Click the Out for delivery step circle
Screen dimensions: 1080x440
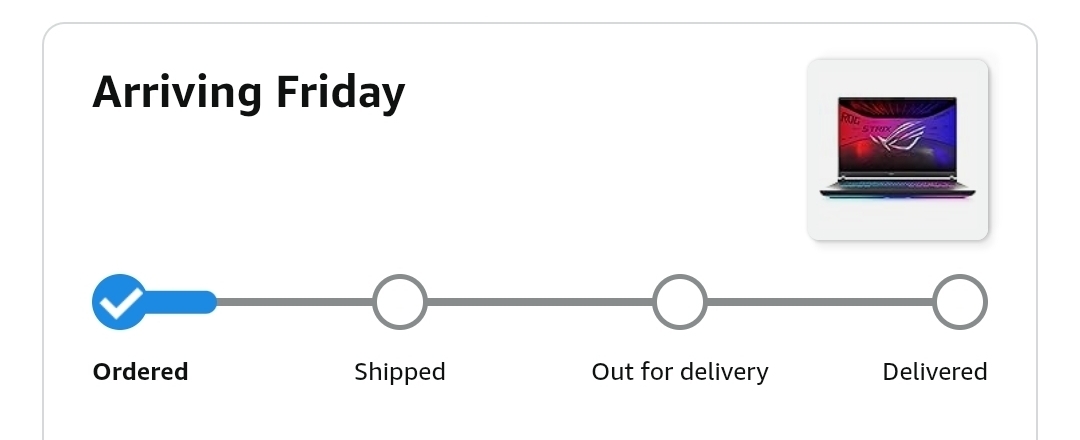pyautogui.click(x=680, y=302)
